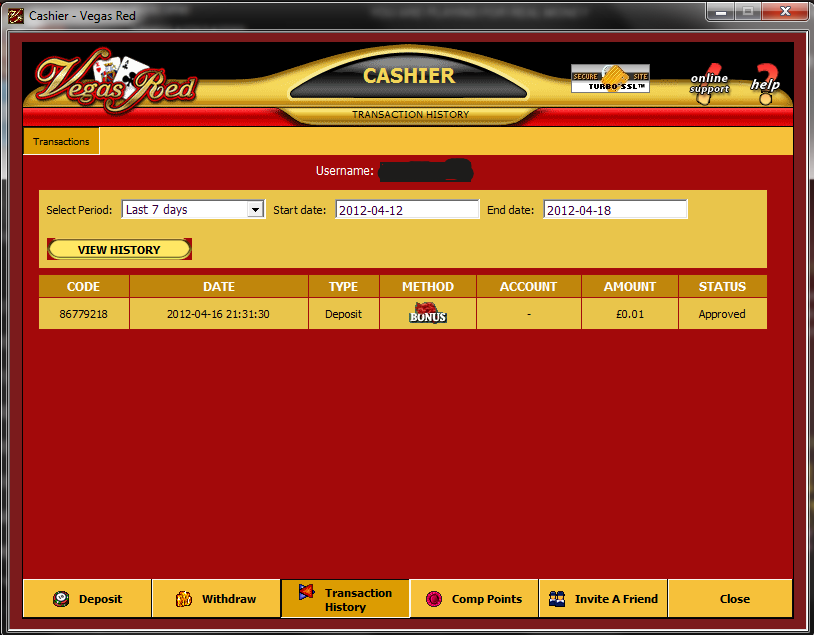Click the Invite A Friend people icon
The width and height of the screenshot is (814, 635).
pyautogui.click(x=557, y=599)
